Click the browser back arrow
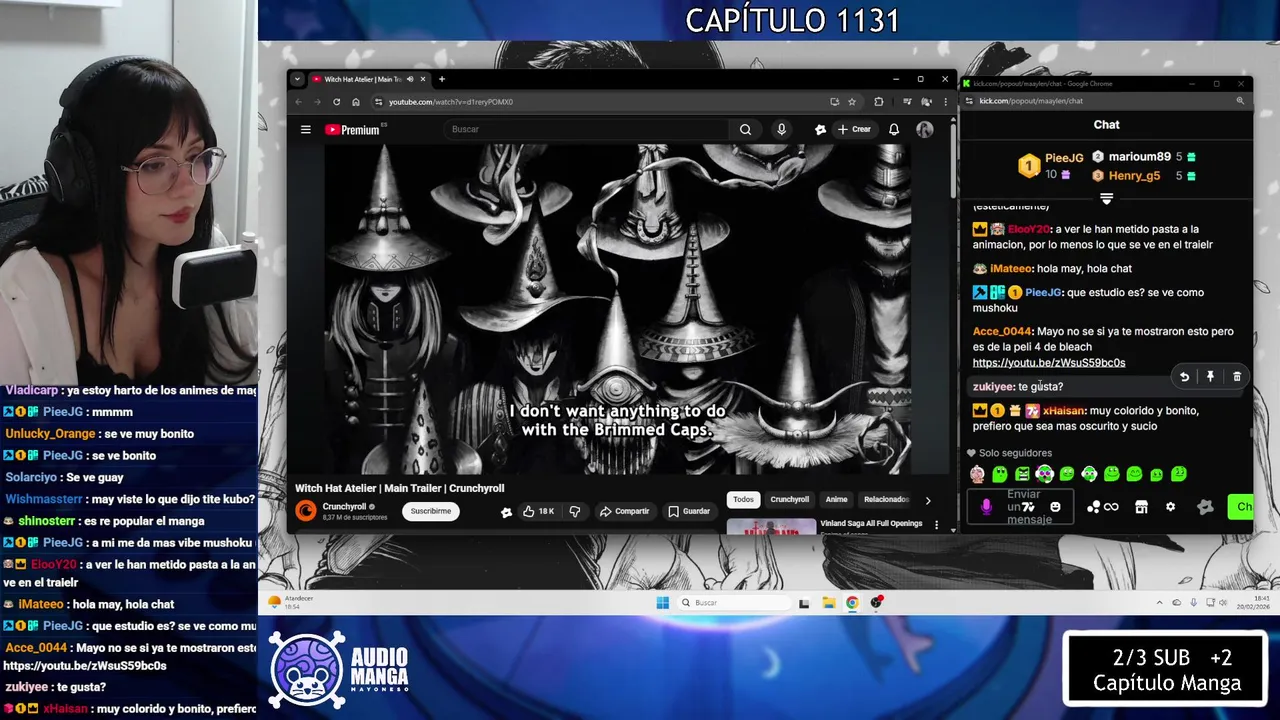The width and height of the screenshot is (1280, 720). (298, 102)
